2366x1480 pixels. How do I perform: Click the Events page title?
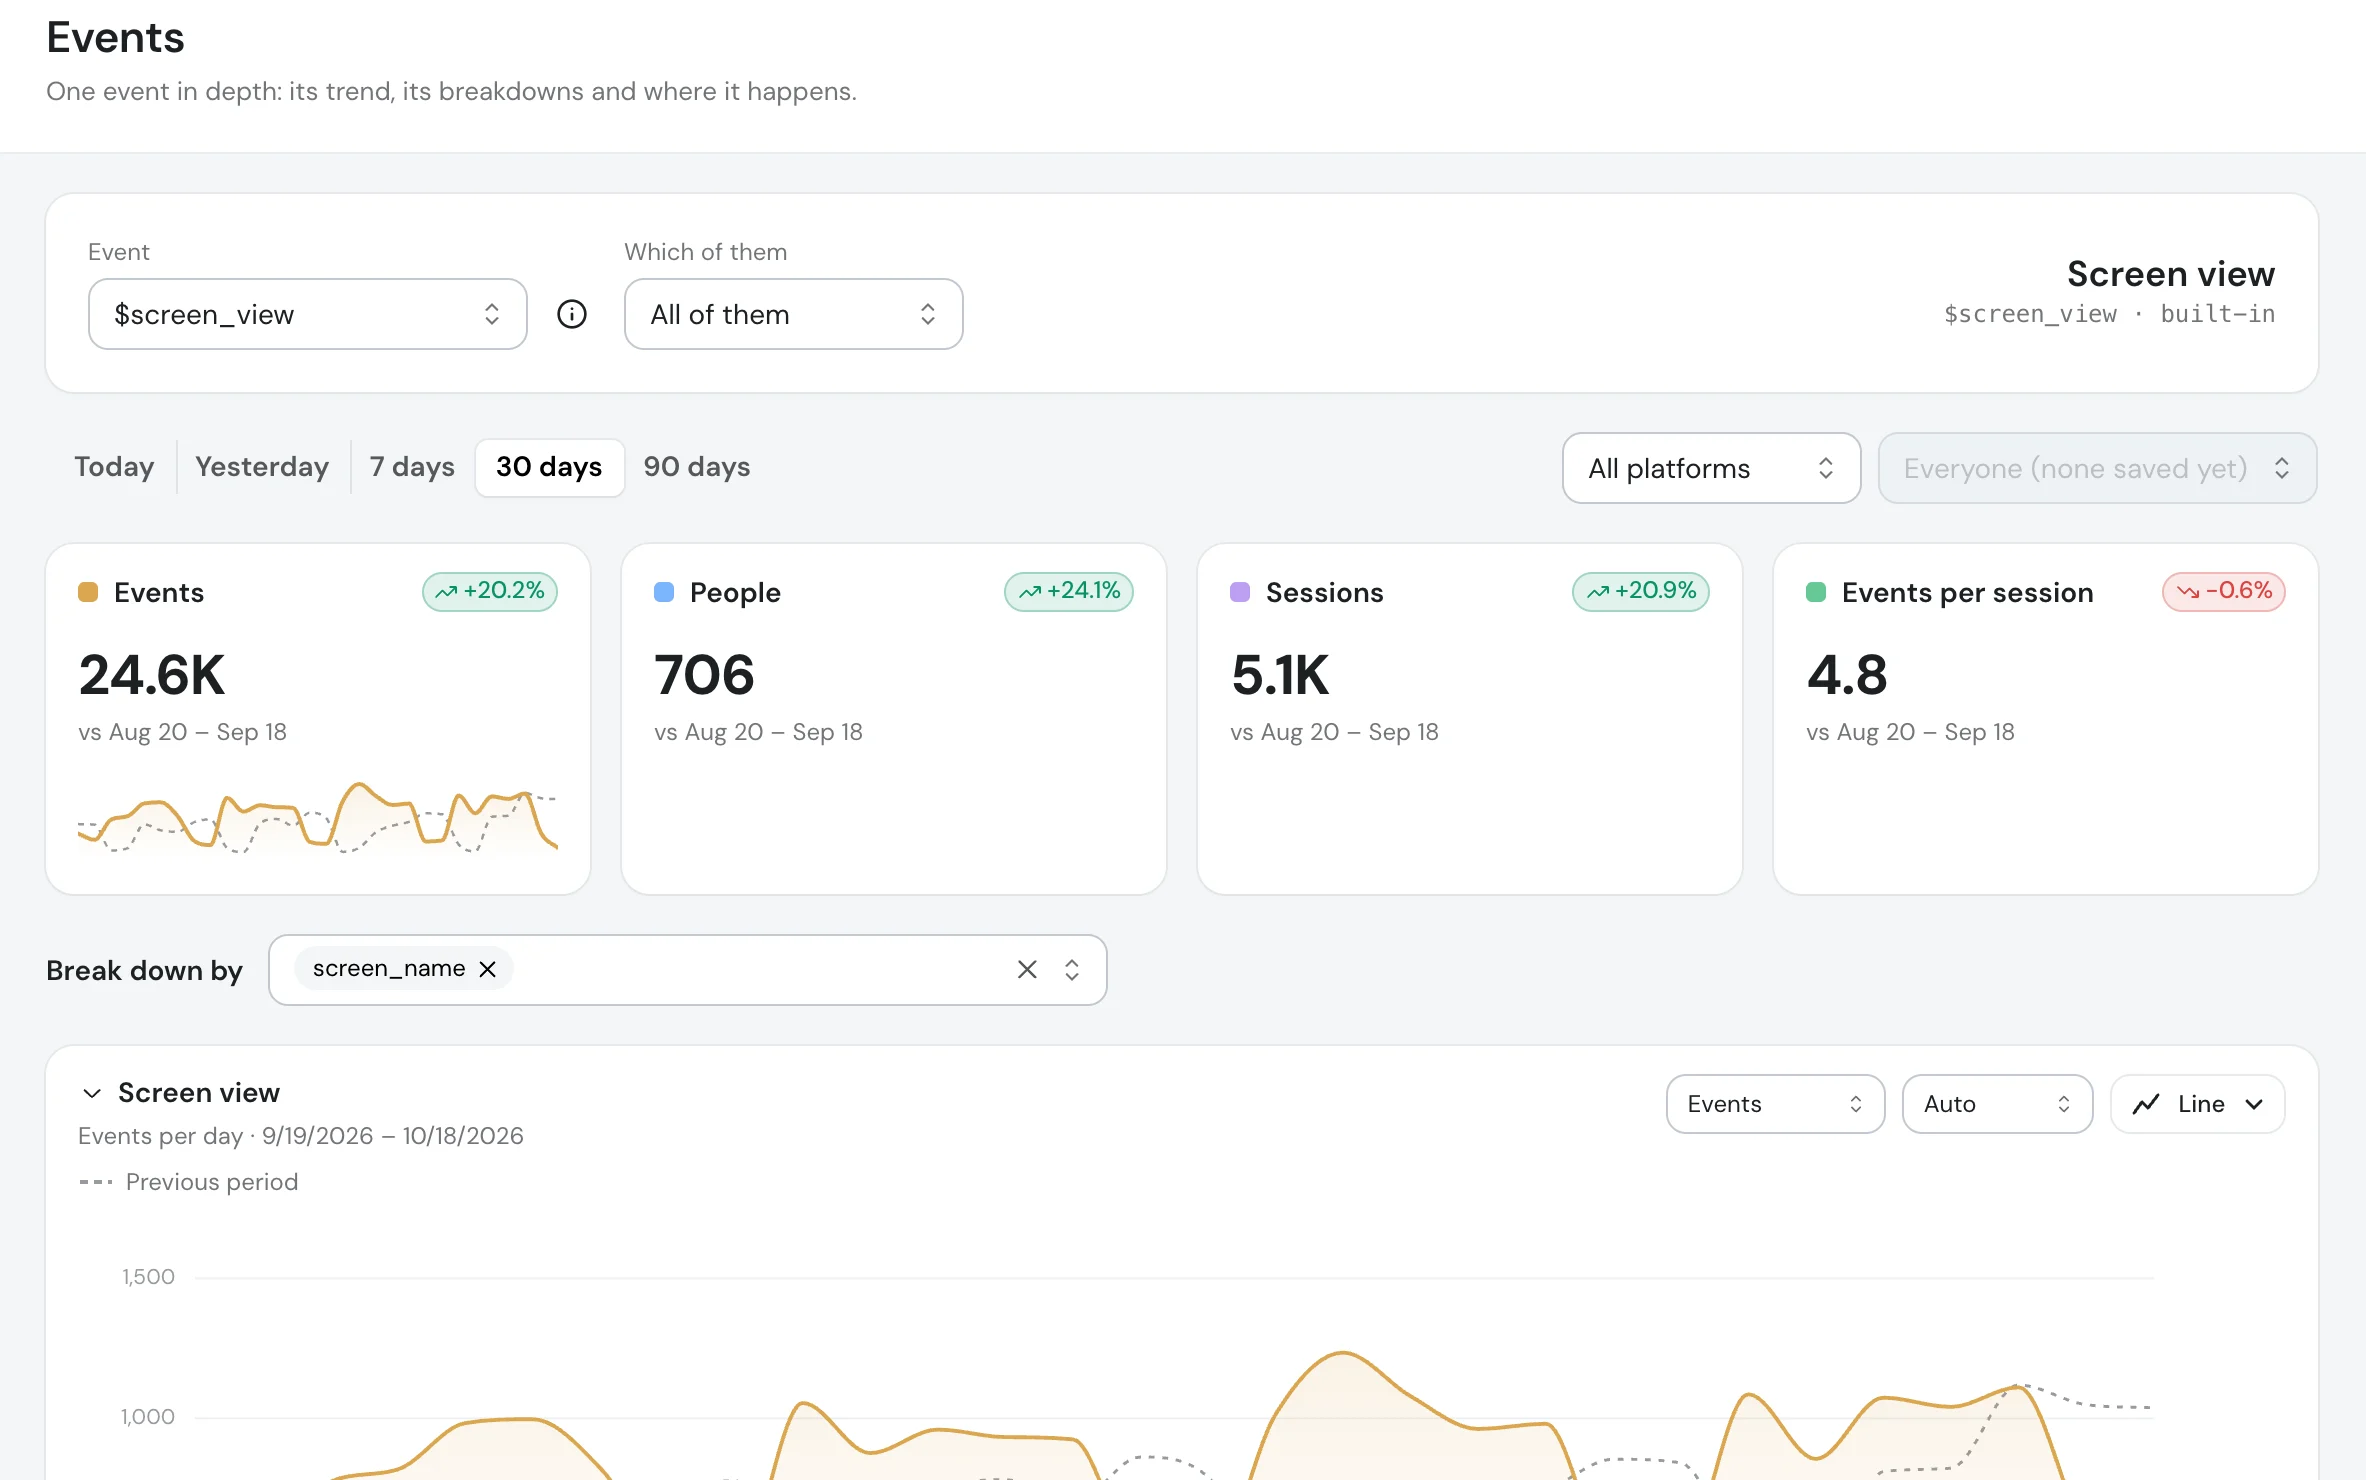pyautogui.click(x=115, y=37)
